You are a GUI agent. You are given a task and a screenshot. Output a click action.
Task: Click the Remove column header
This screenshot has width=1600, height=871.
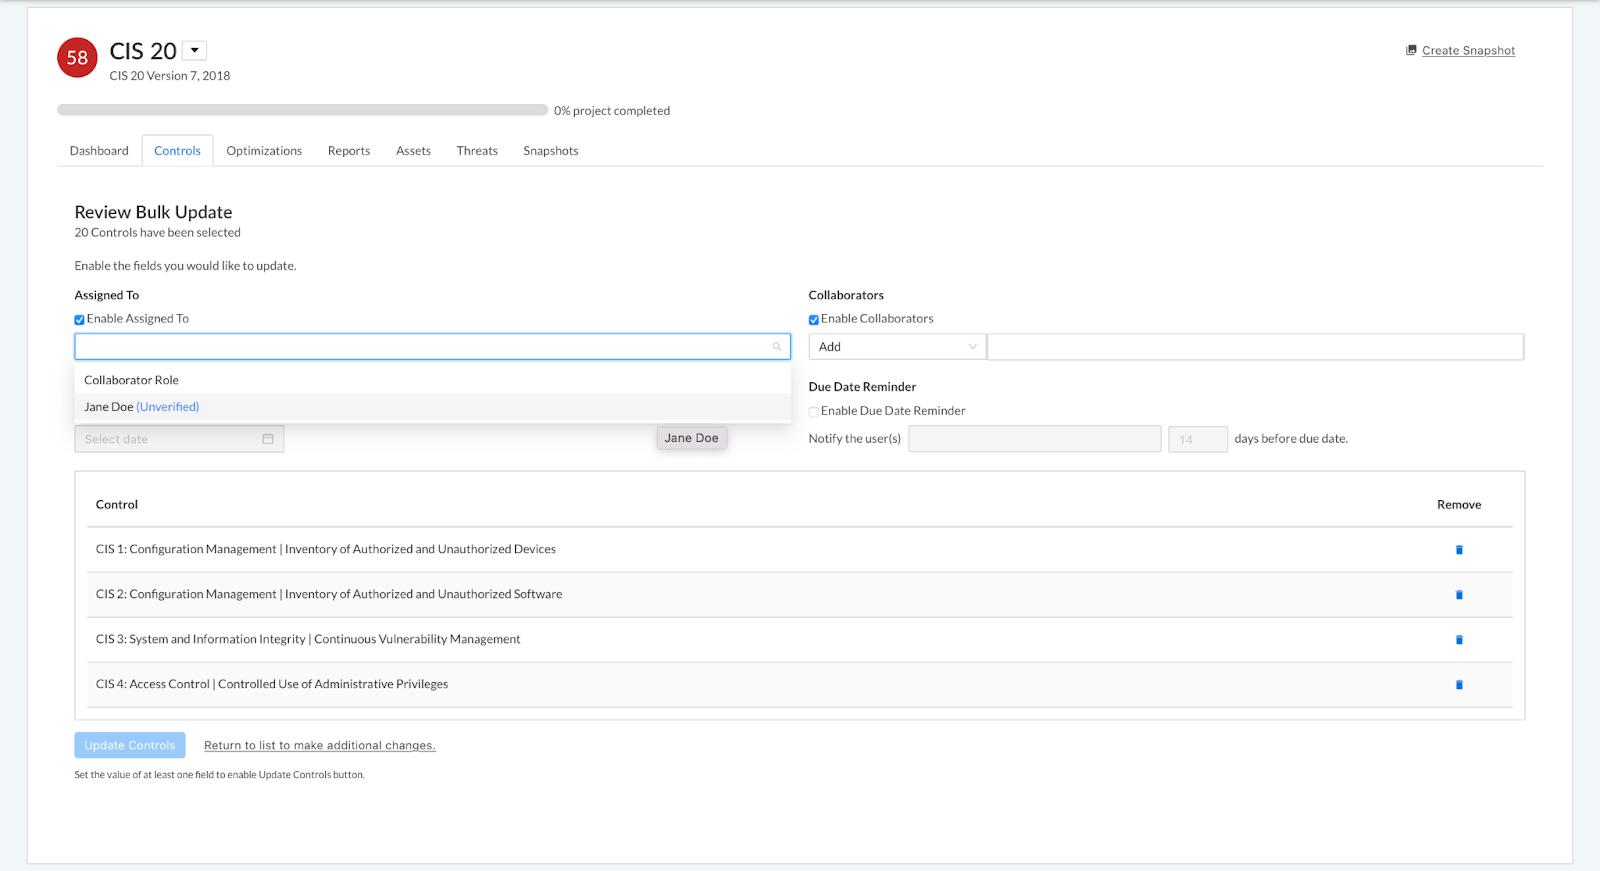tap(1459, 505)
